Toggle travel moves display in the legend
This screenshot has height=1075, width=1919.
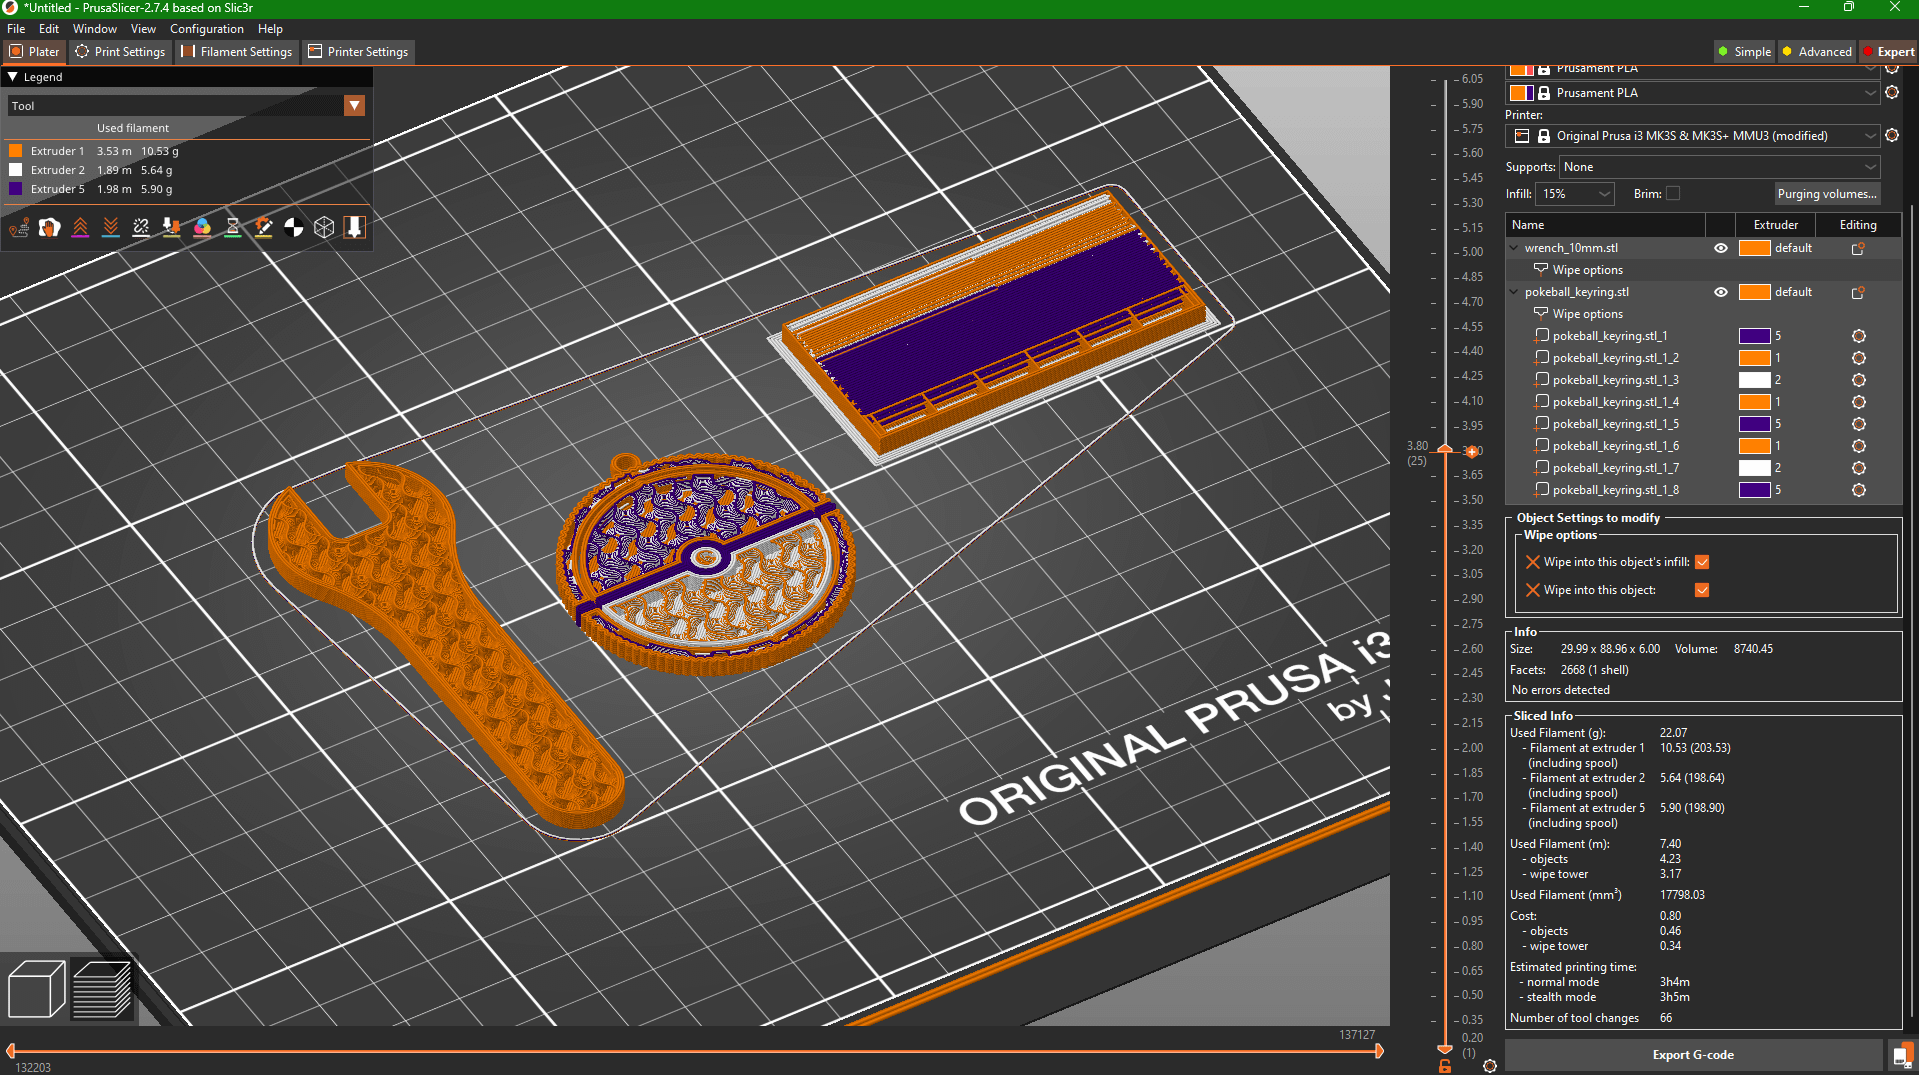[18, 227]
